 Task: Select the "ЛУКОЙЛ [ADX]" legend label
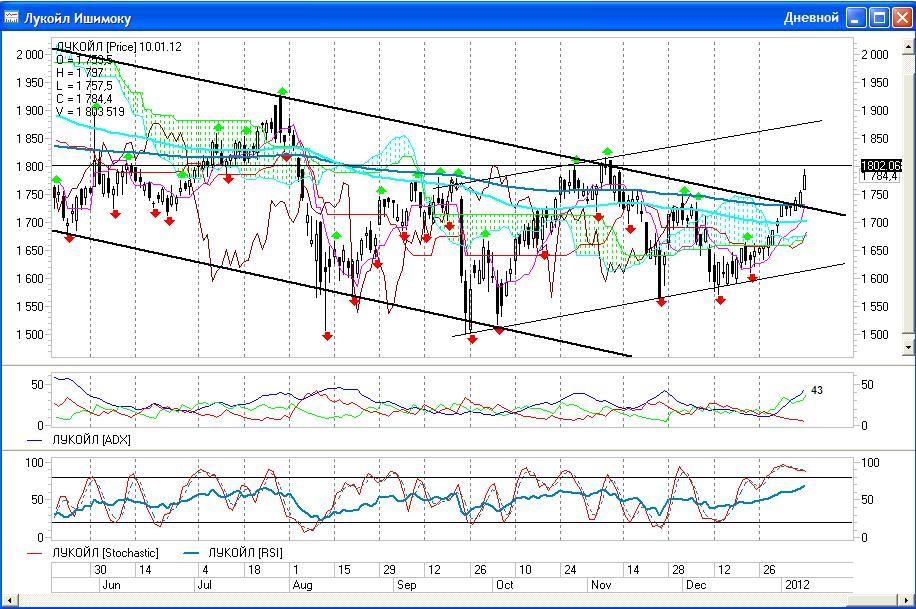(x=92, y=440)
